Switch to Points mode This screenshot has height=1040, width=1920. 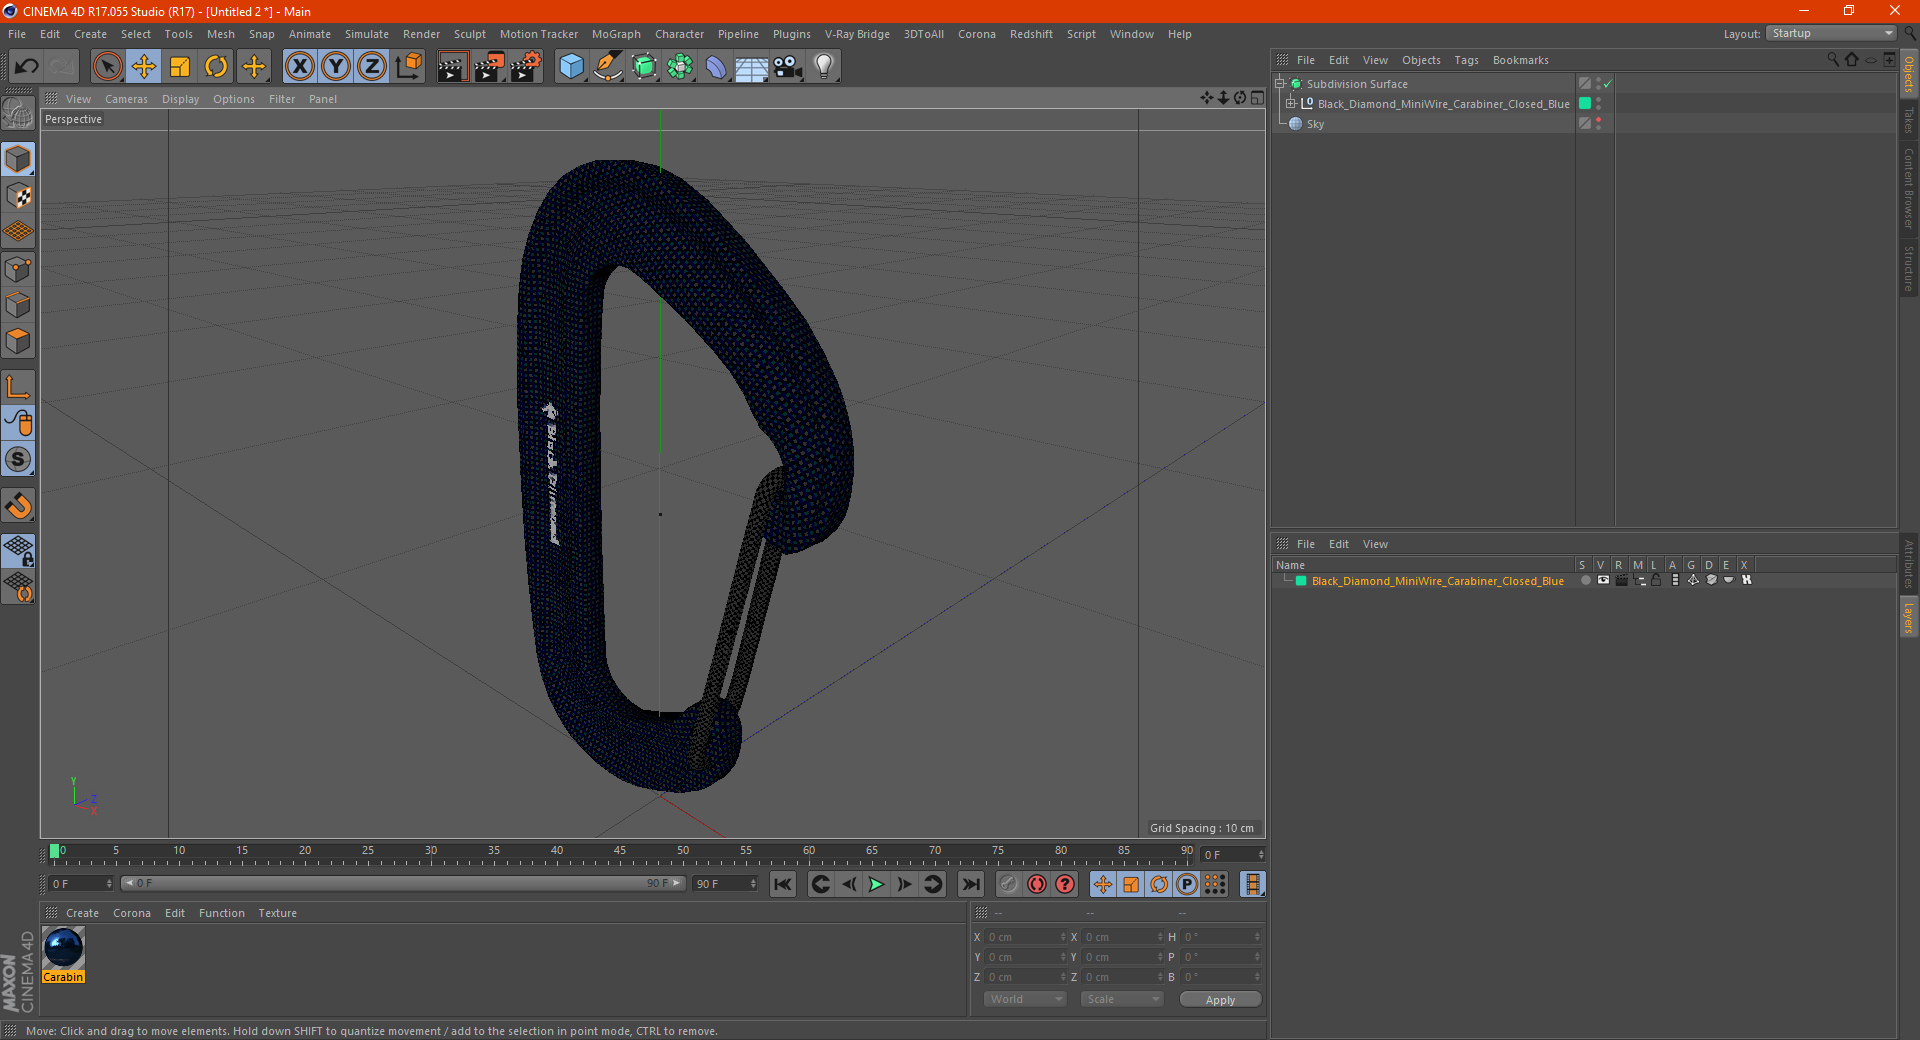point(18,268)
